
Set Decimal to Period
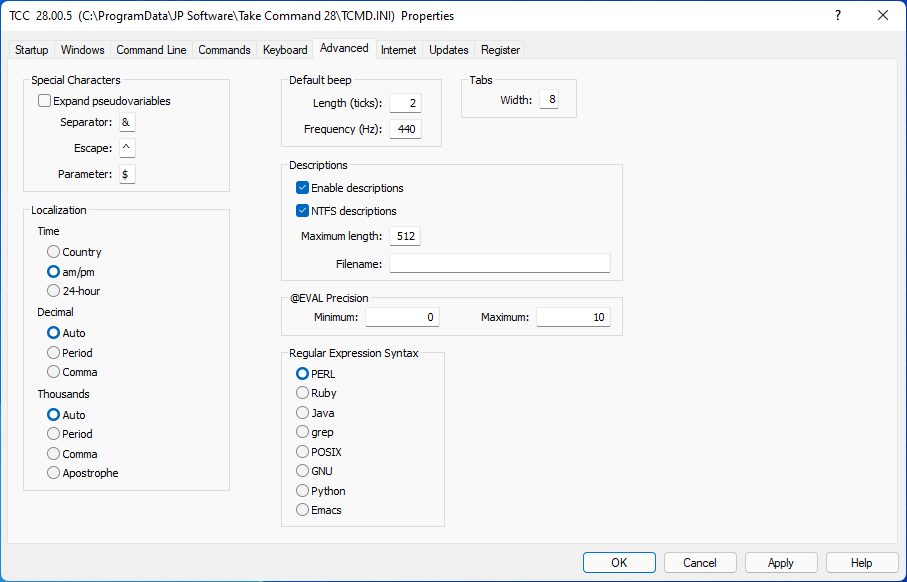(x=69, y=352)
